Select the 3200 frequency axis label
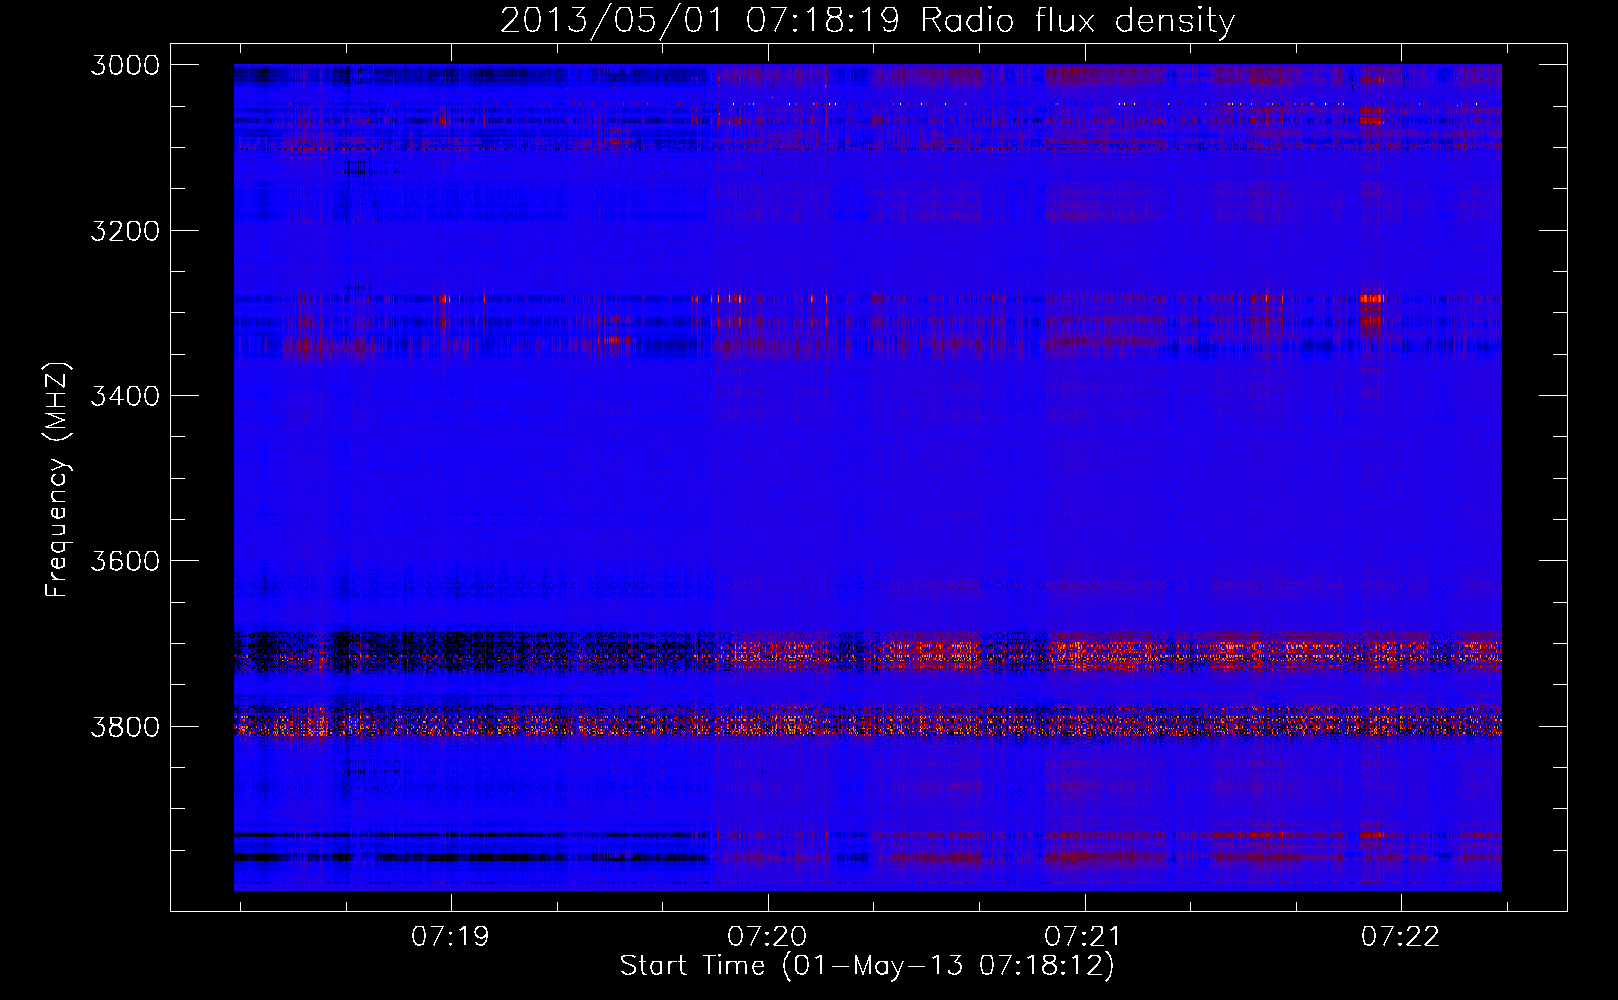1618x1000 pixels. point(124,230)
